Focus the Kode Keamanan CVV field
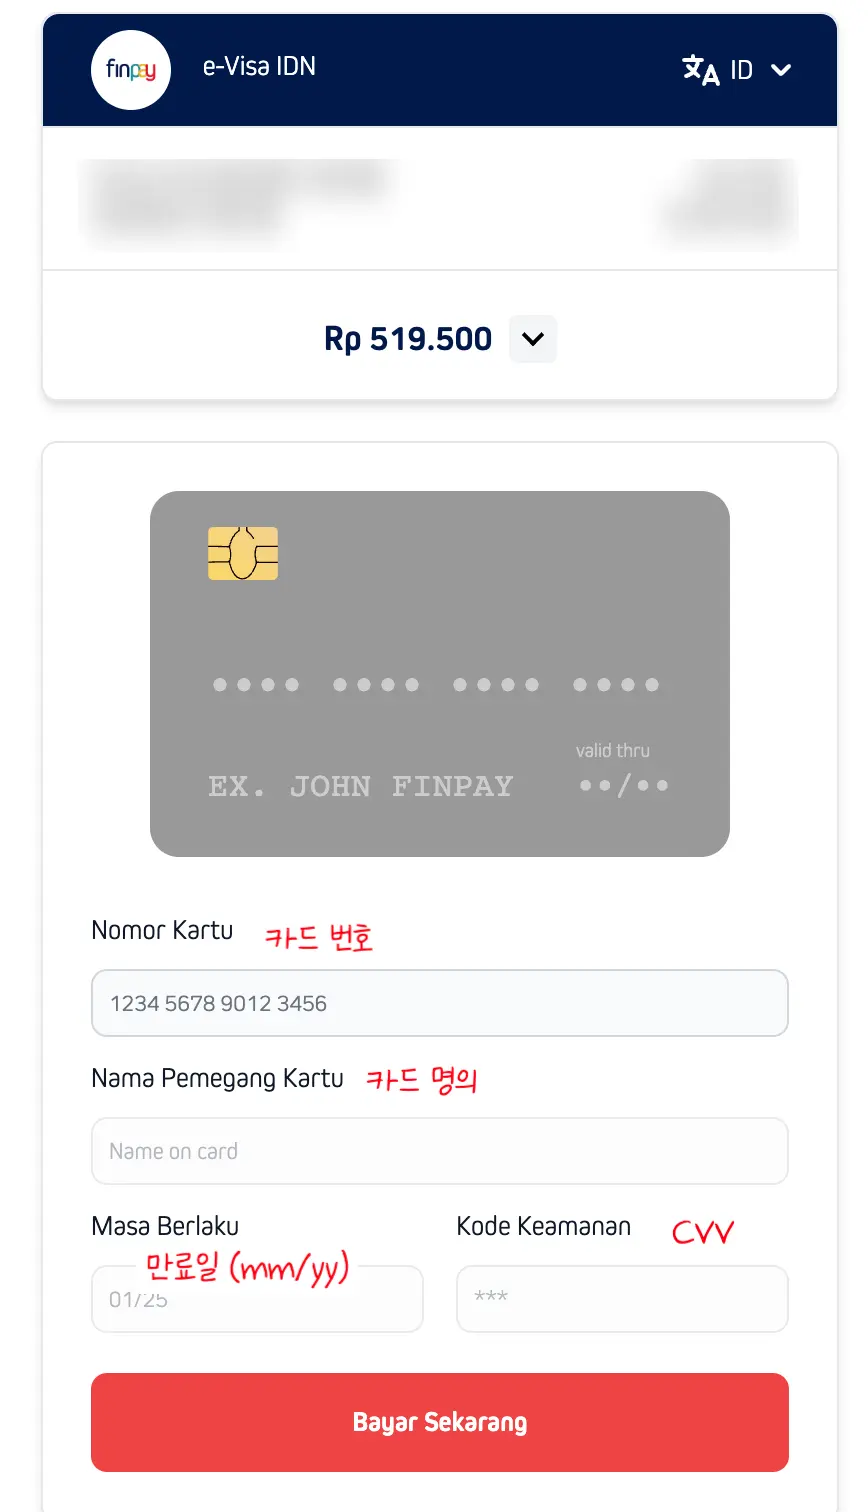This screenshot has width=868, height=1512. coord(623,1299)
